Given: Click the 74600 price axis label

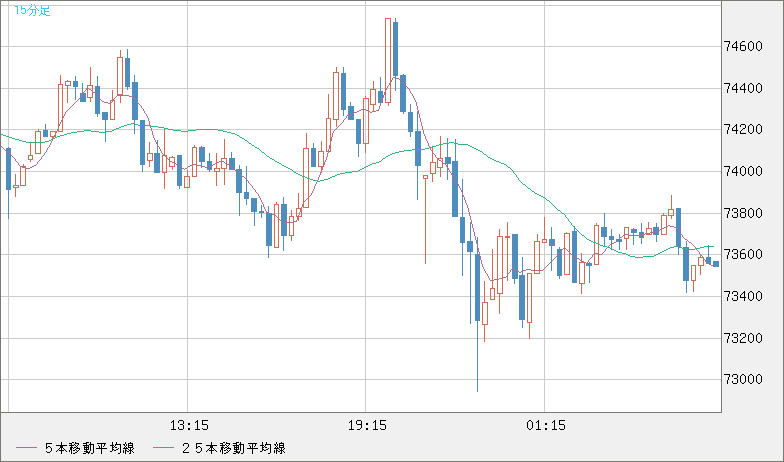Looking at the screenshot, I should (744, 47).
